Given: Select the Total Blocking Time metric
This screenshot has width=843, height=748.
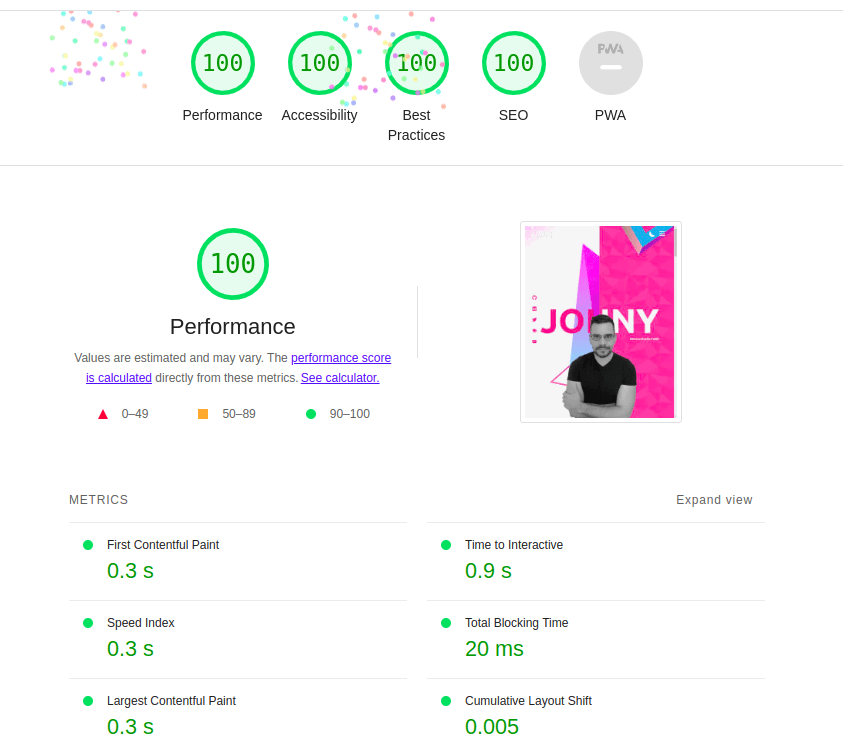Looking at the screenshot, I should coord(516,623).
